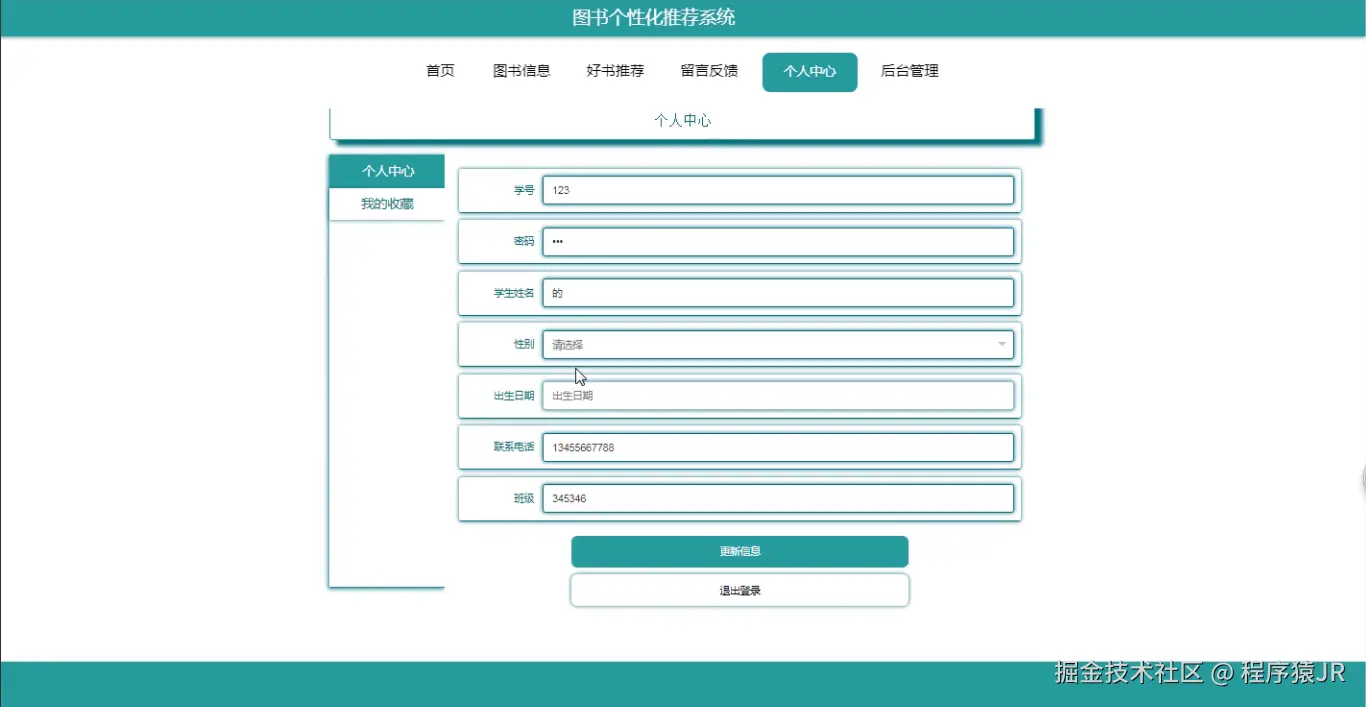Viewport: 1366px width, 707px height.
Task: Click the 学号 label text
Action: [524, 190]
